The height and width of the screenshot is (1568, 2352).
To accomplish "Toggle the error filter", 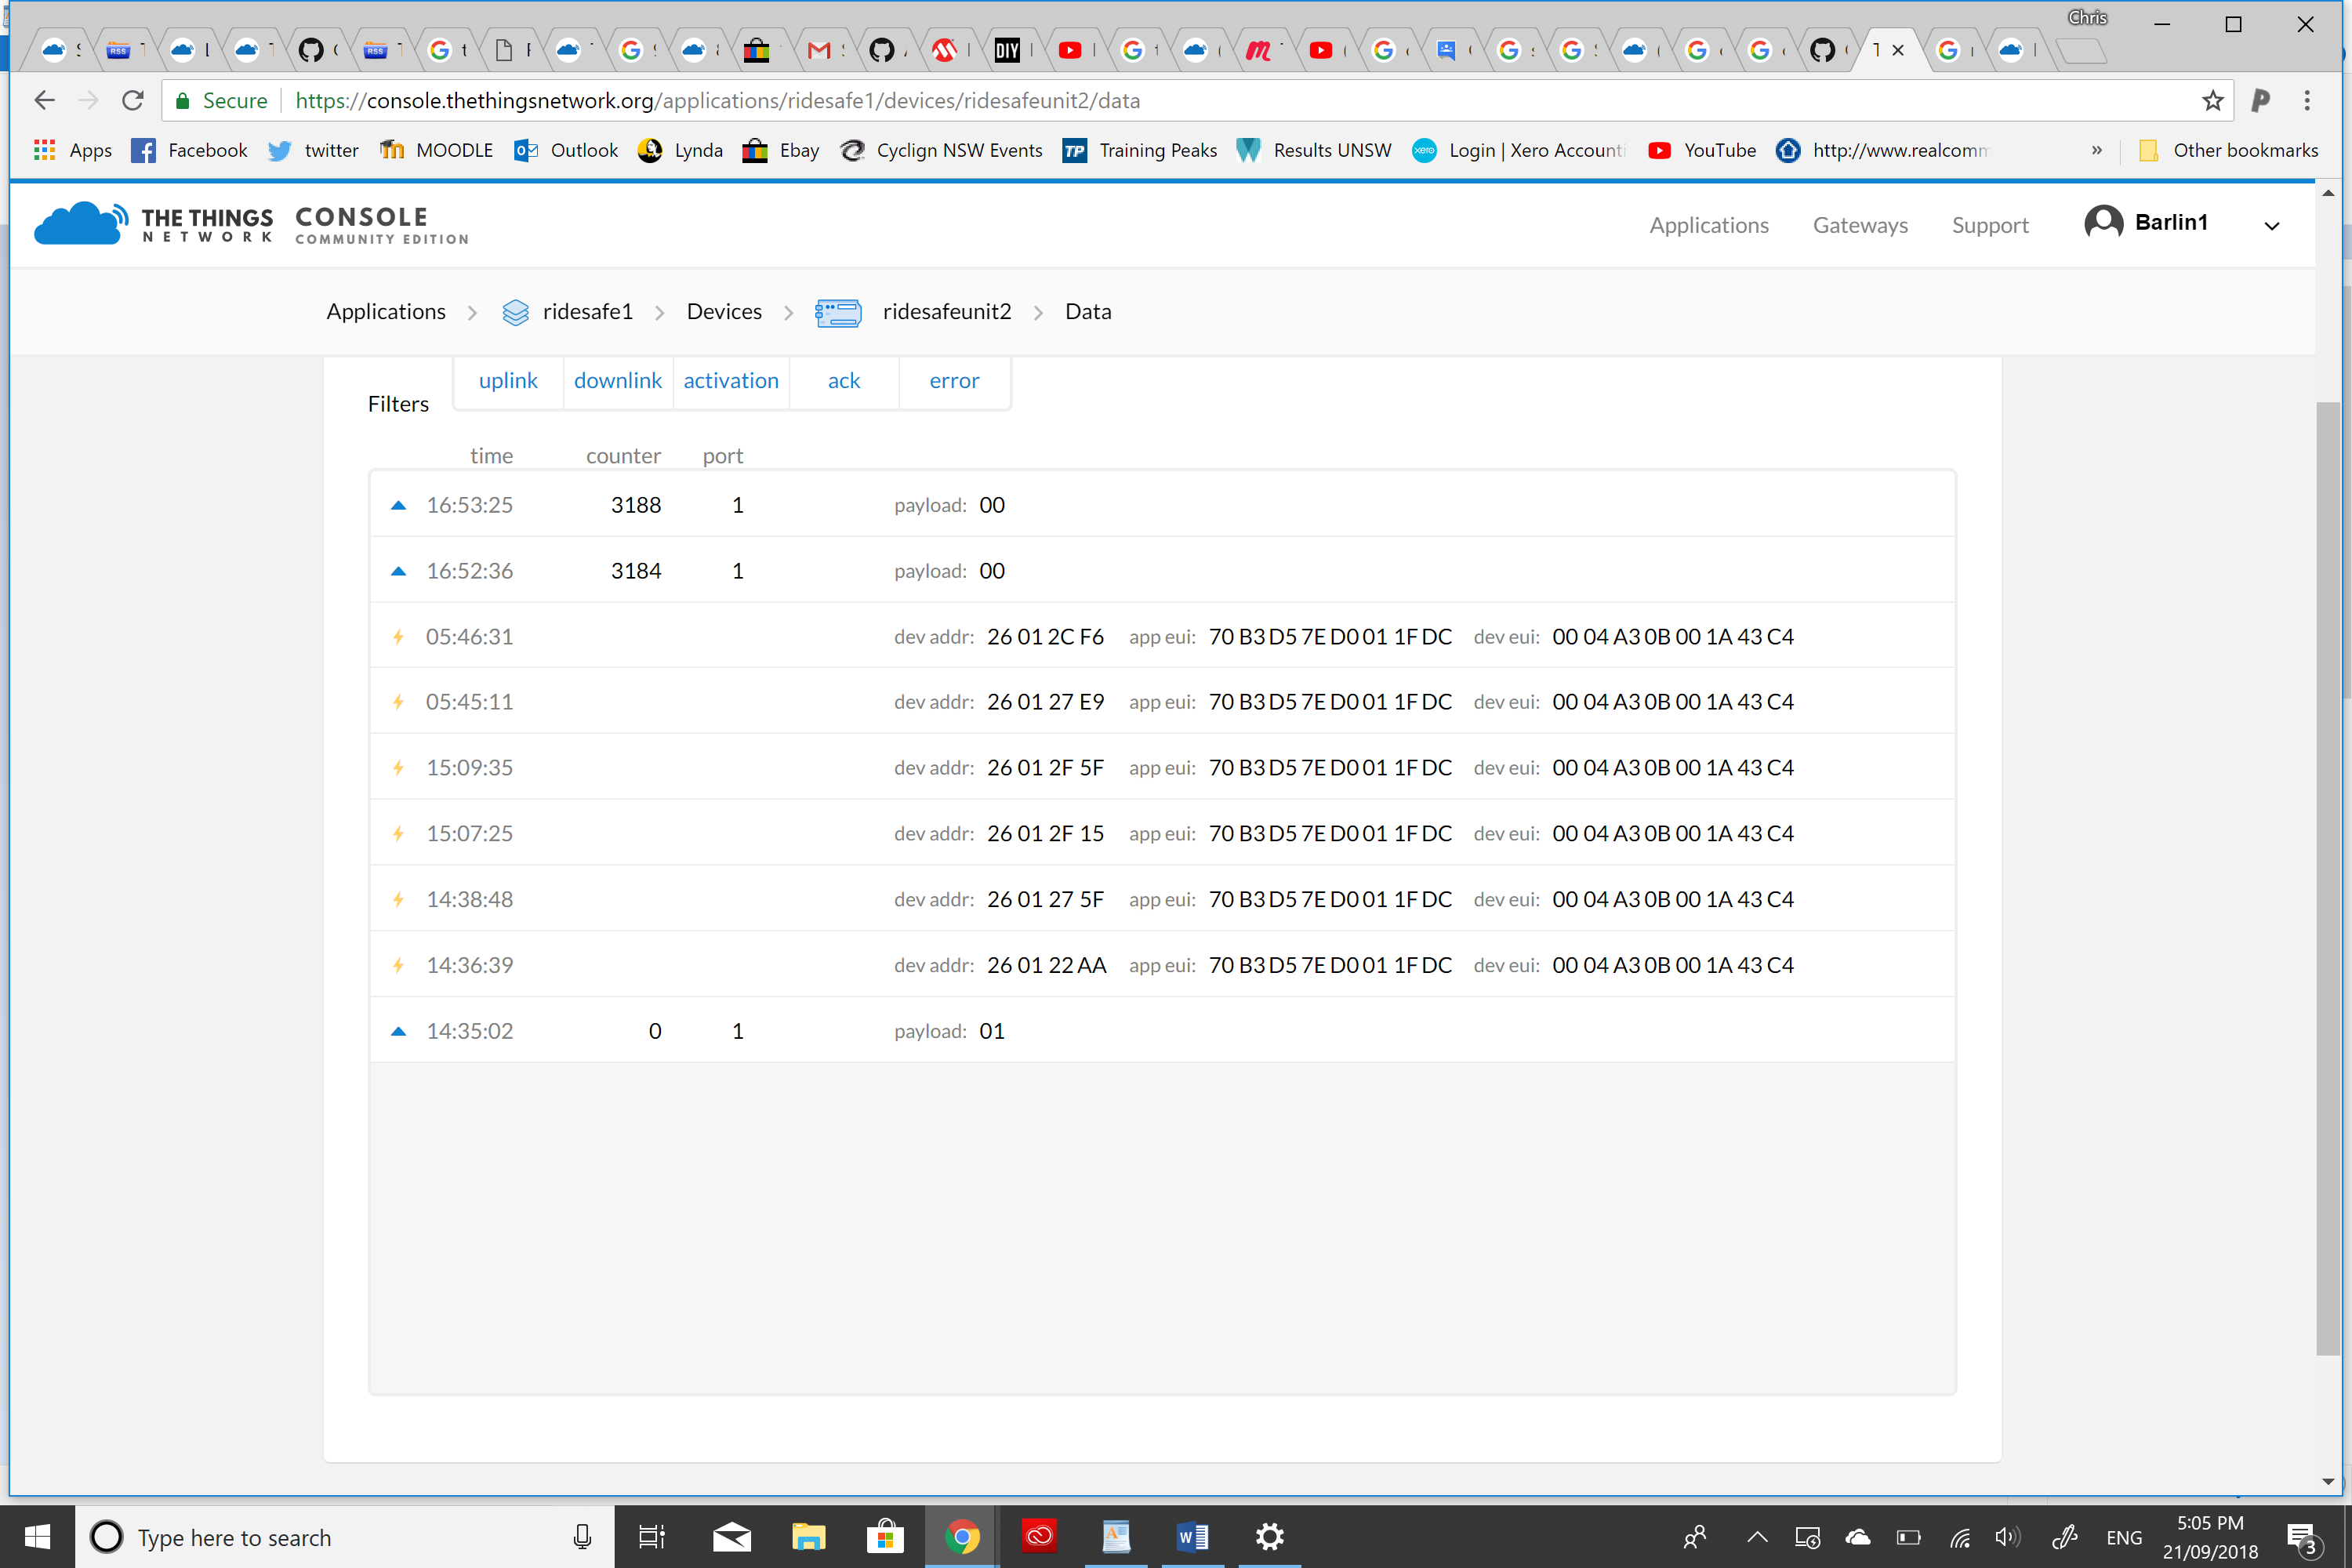I will (x=954, y=381).
